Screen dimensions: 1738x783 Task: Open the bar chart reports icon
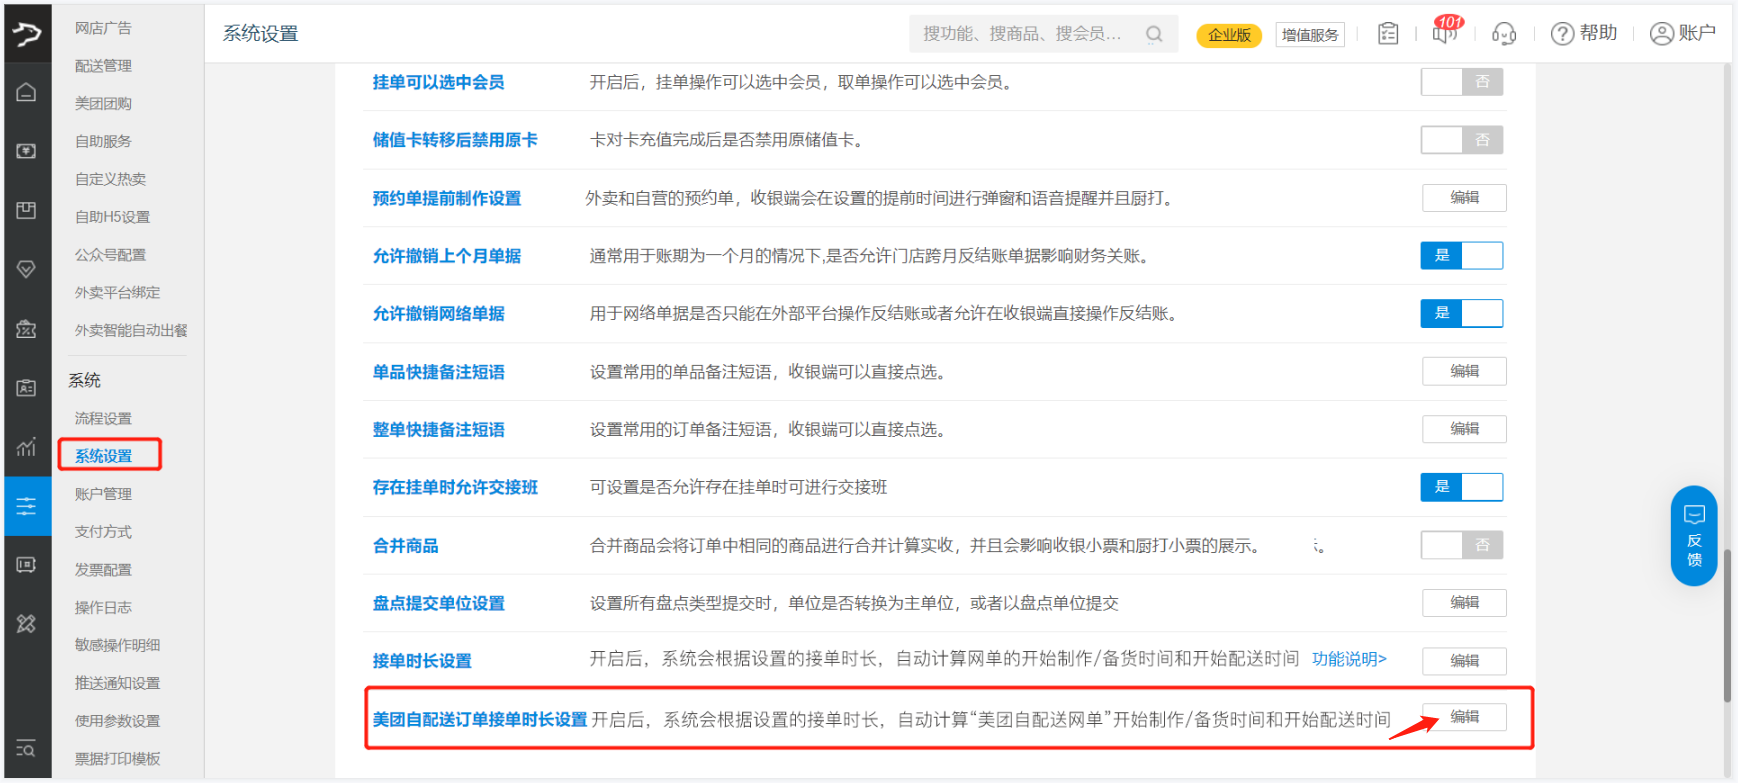click(x=27, y=447)
